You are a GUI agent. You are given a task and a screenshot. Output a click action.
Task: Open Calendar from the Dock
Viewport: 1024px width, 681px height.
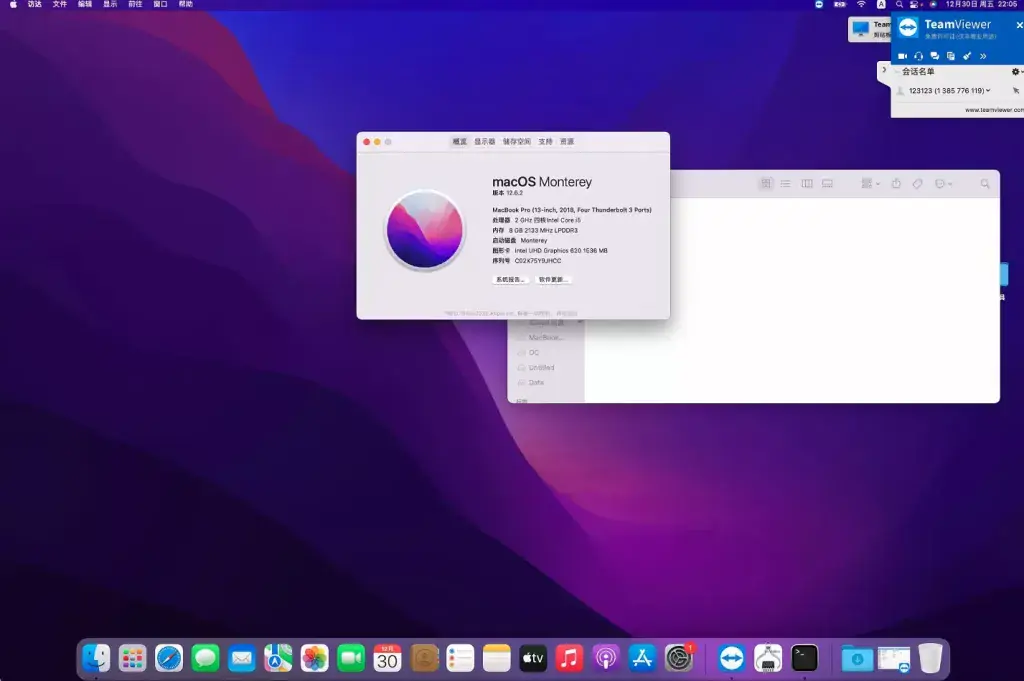coord(387,658)
